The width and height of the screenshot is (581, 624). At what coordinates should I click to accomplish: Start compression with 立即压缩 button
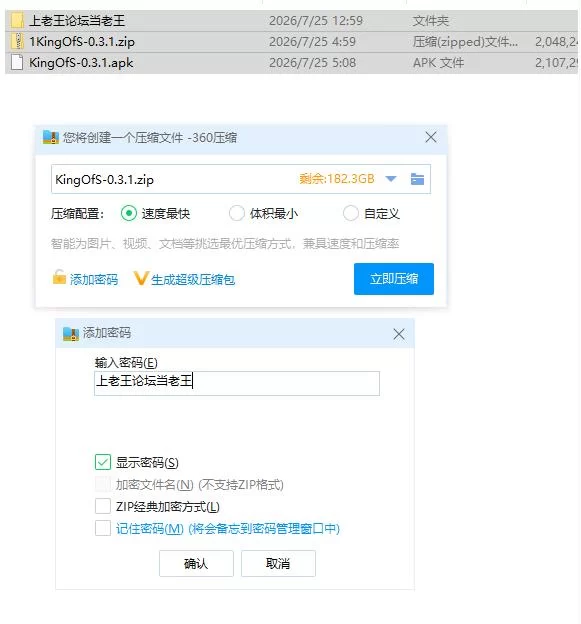click(x=394, y=279)
